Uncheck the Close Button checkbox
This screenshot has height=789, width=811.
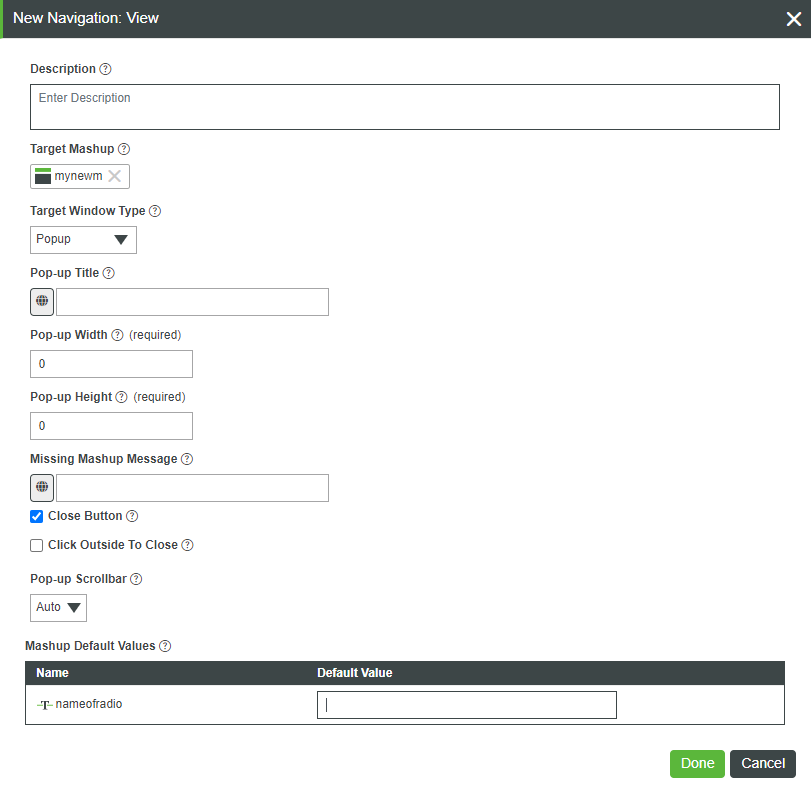coord(36,516)
